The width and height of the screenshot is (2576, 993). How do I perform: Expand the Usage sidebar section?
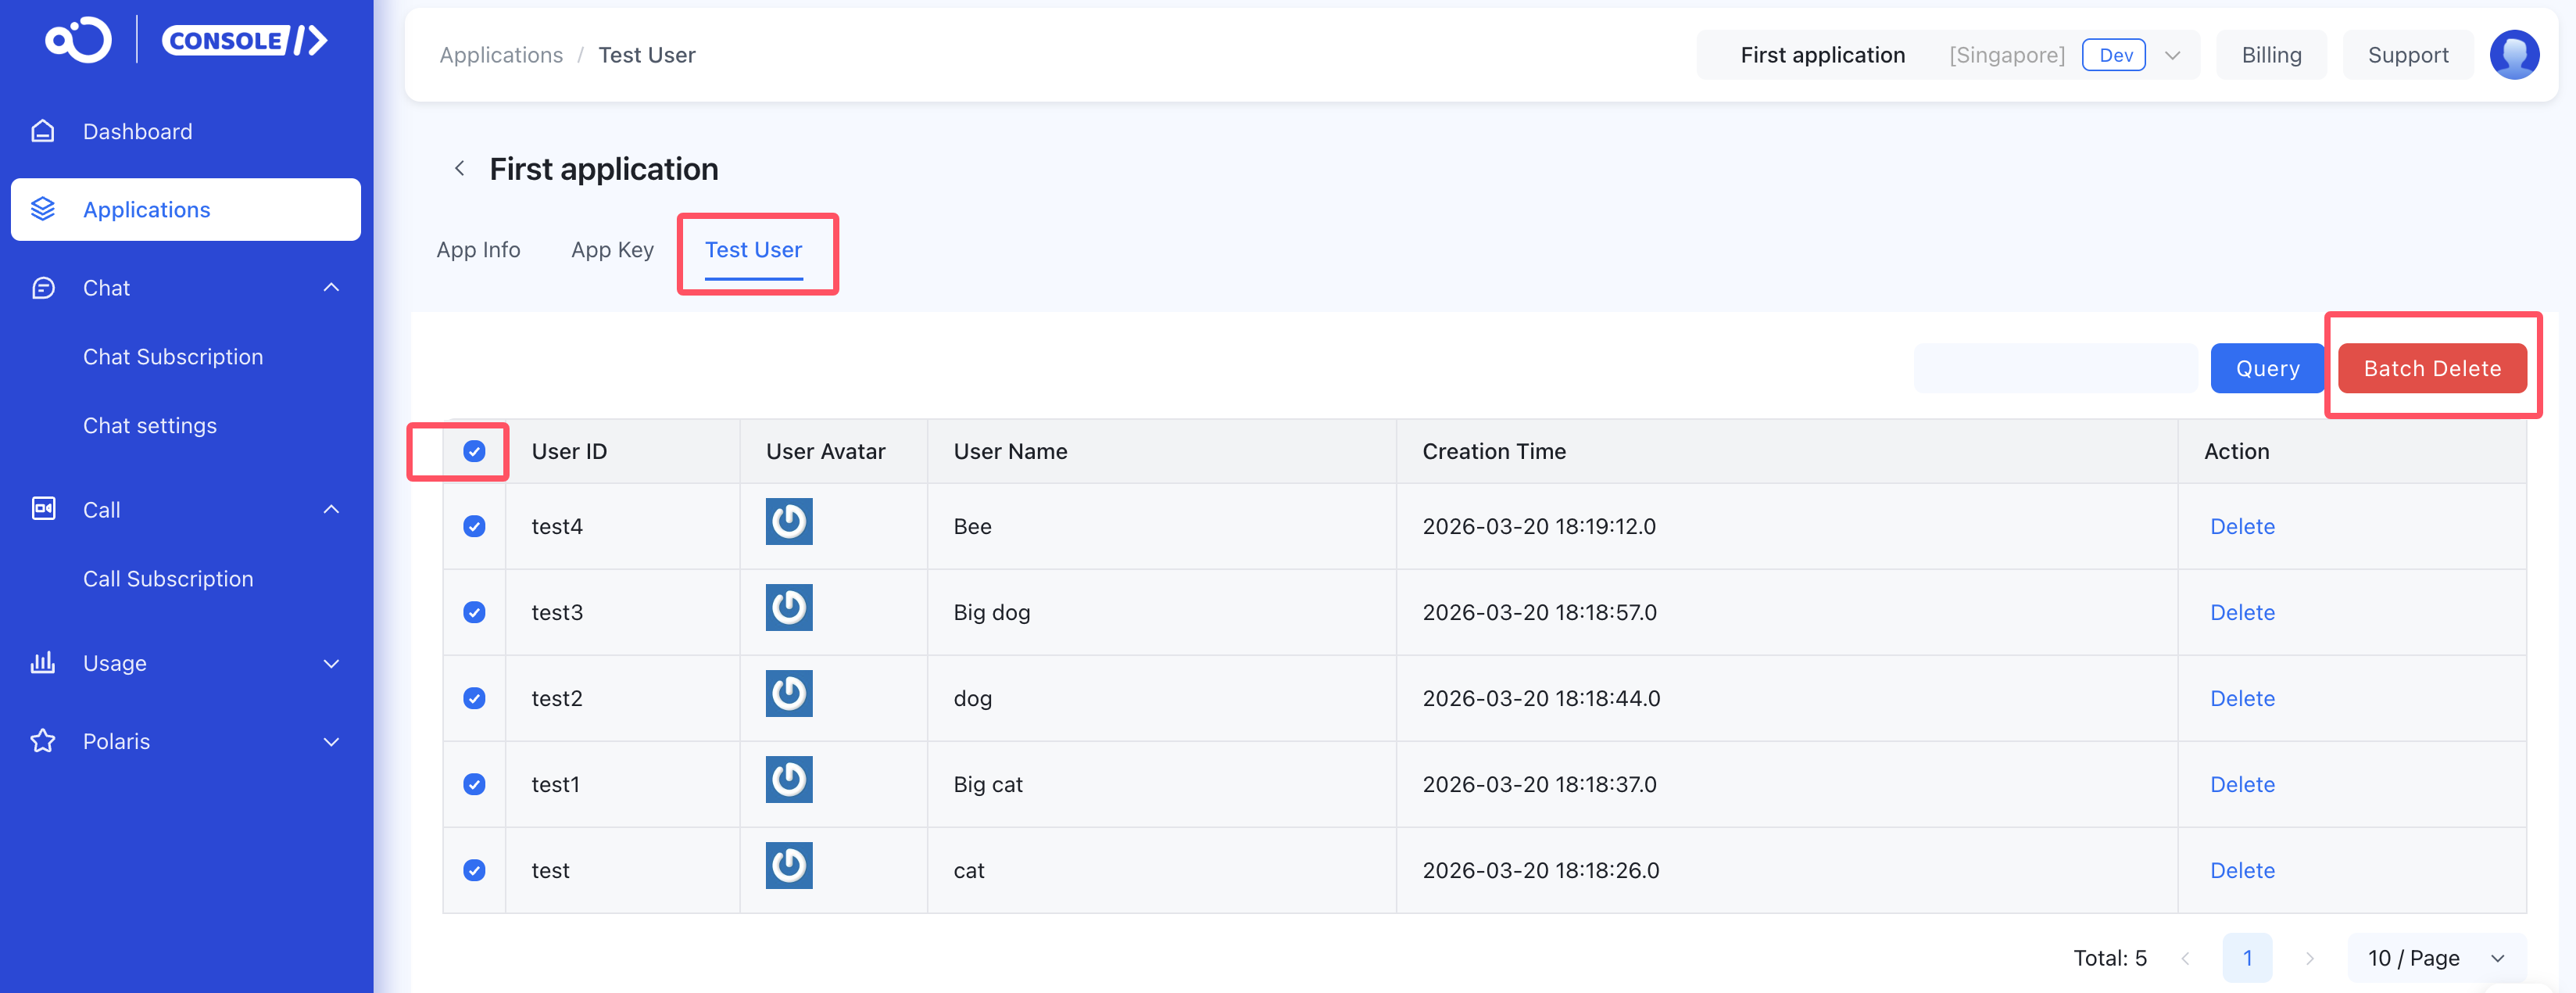pos(331,663)
